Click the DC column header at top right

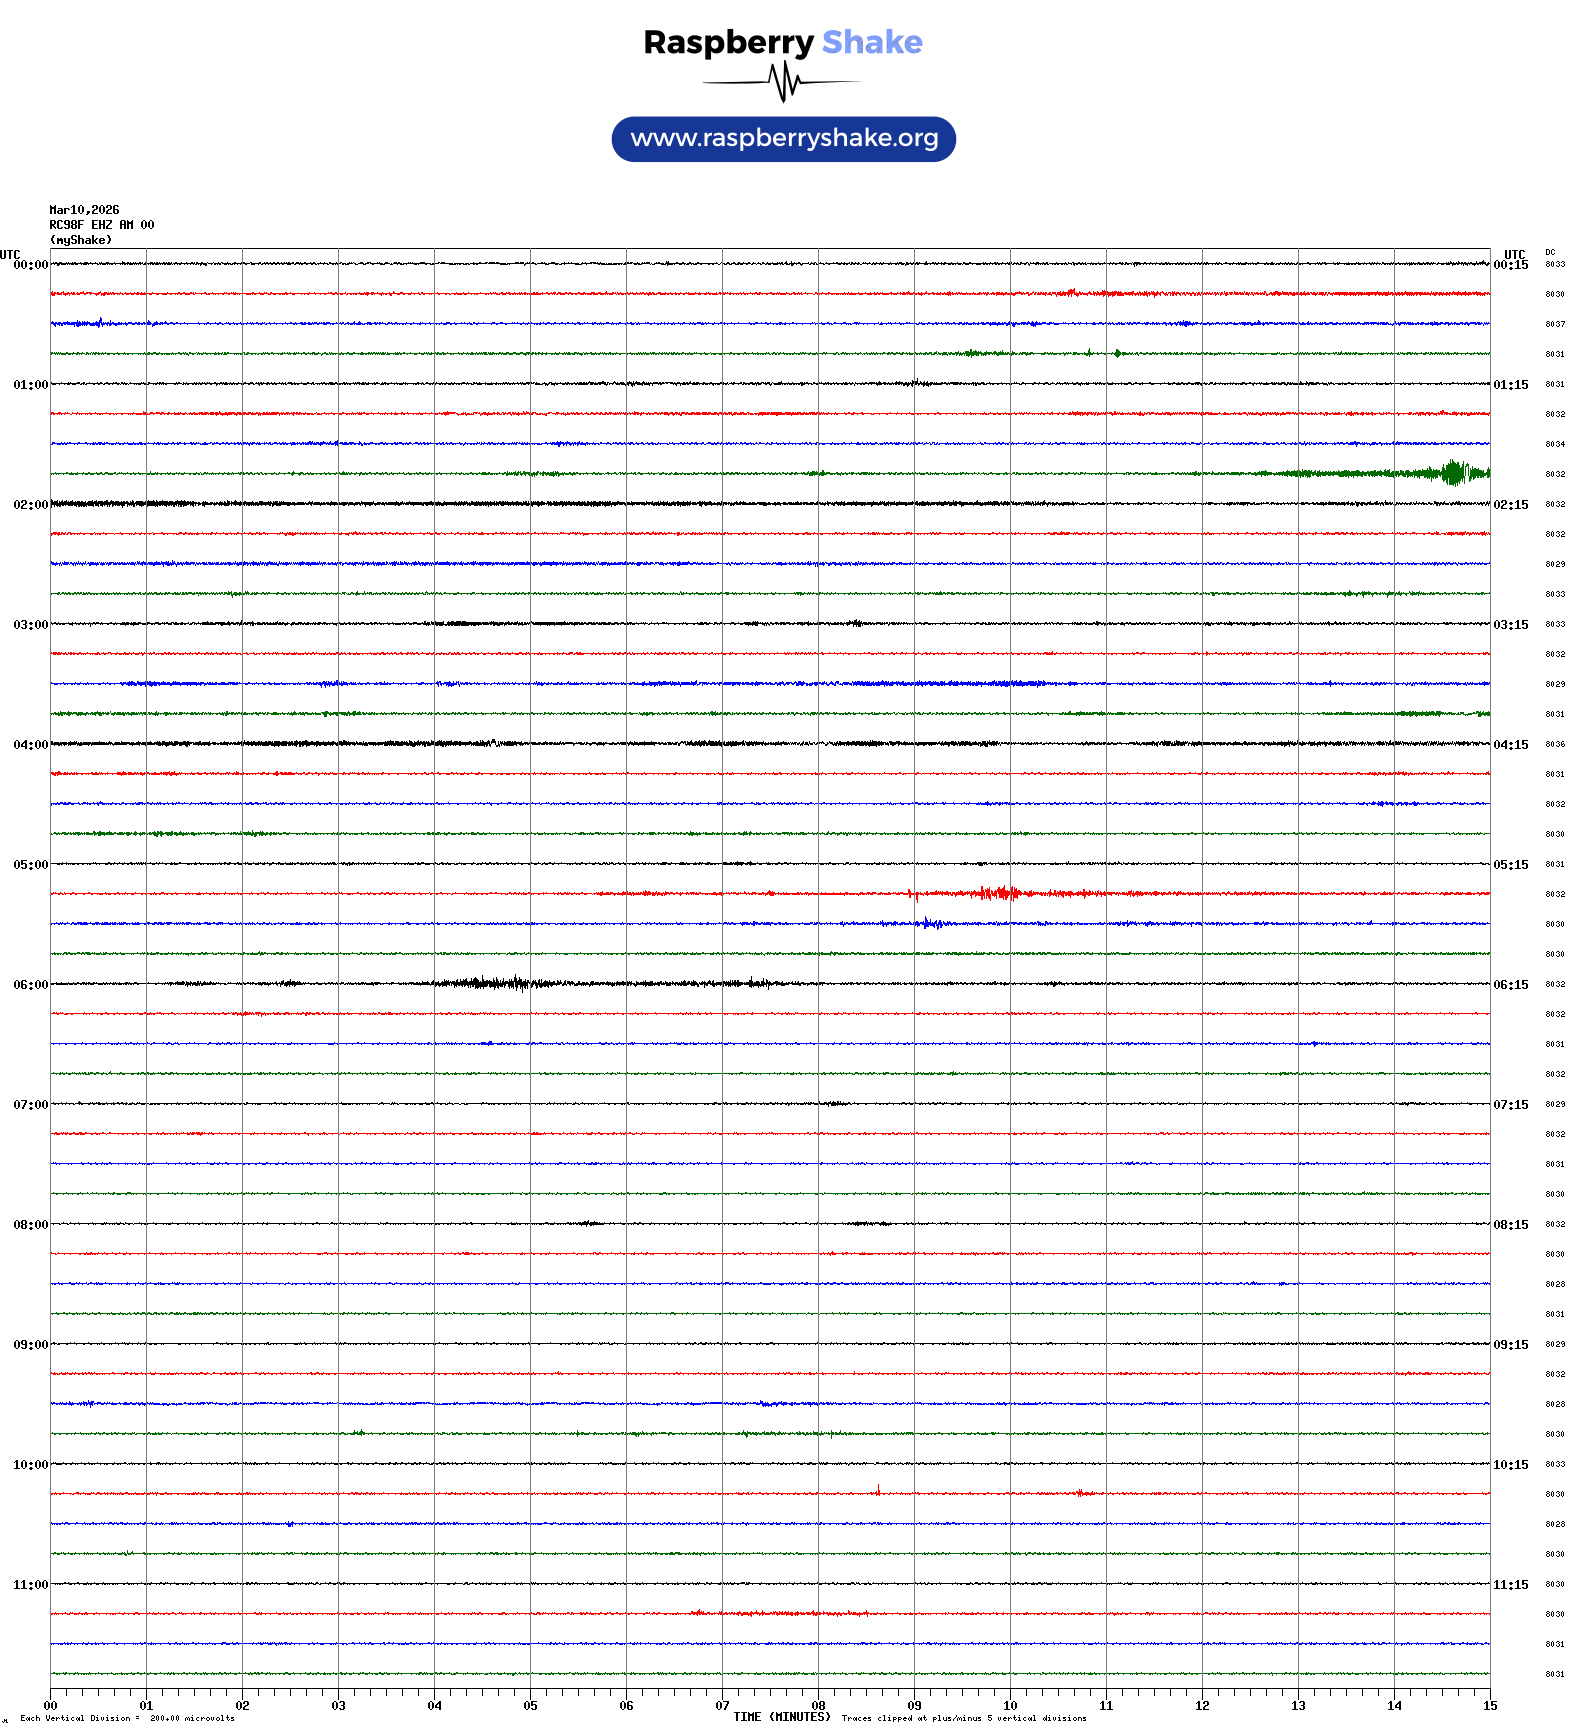[1550, 253]
